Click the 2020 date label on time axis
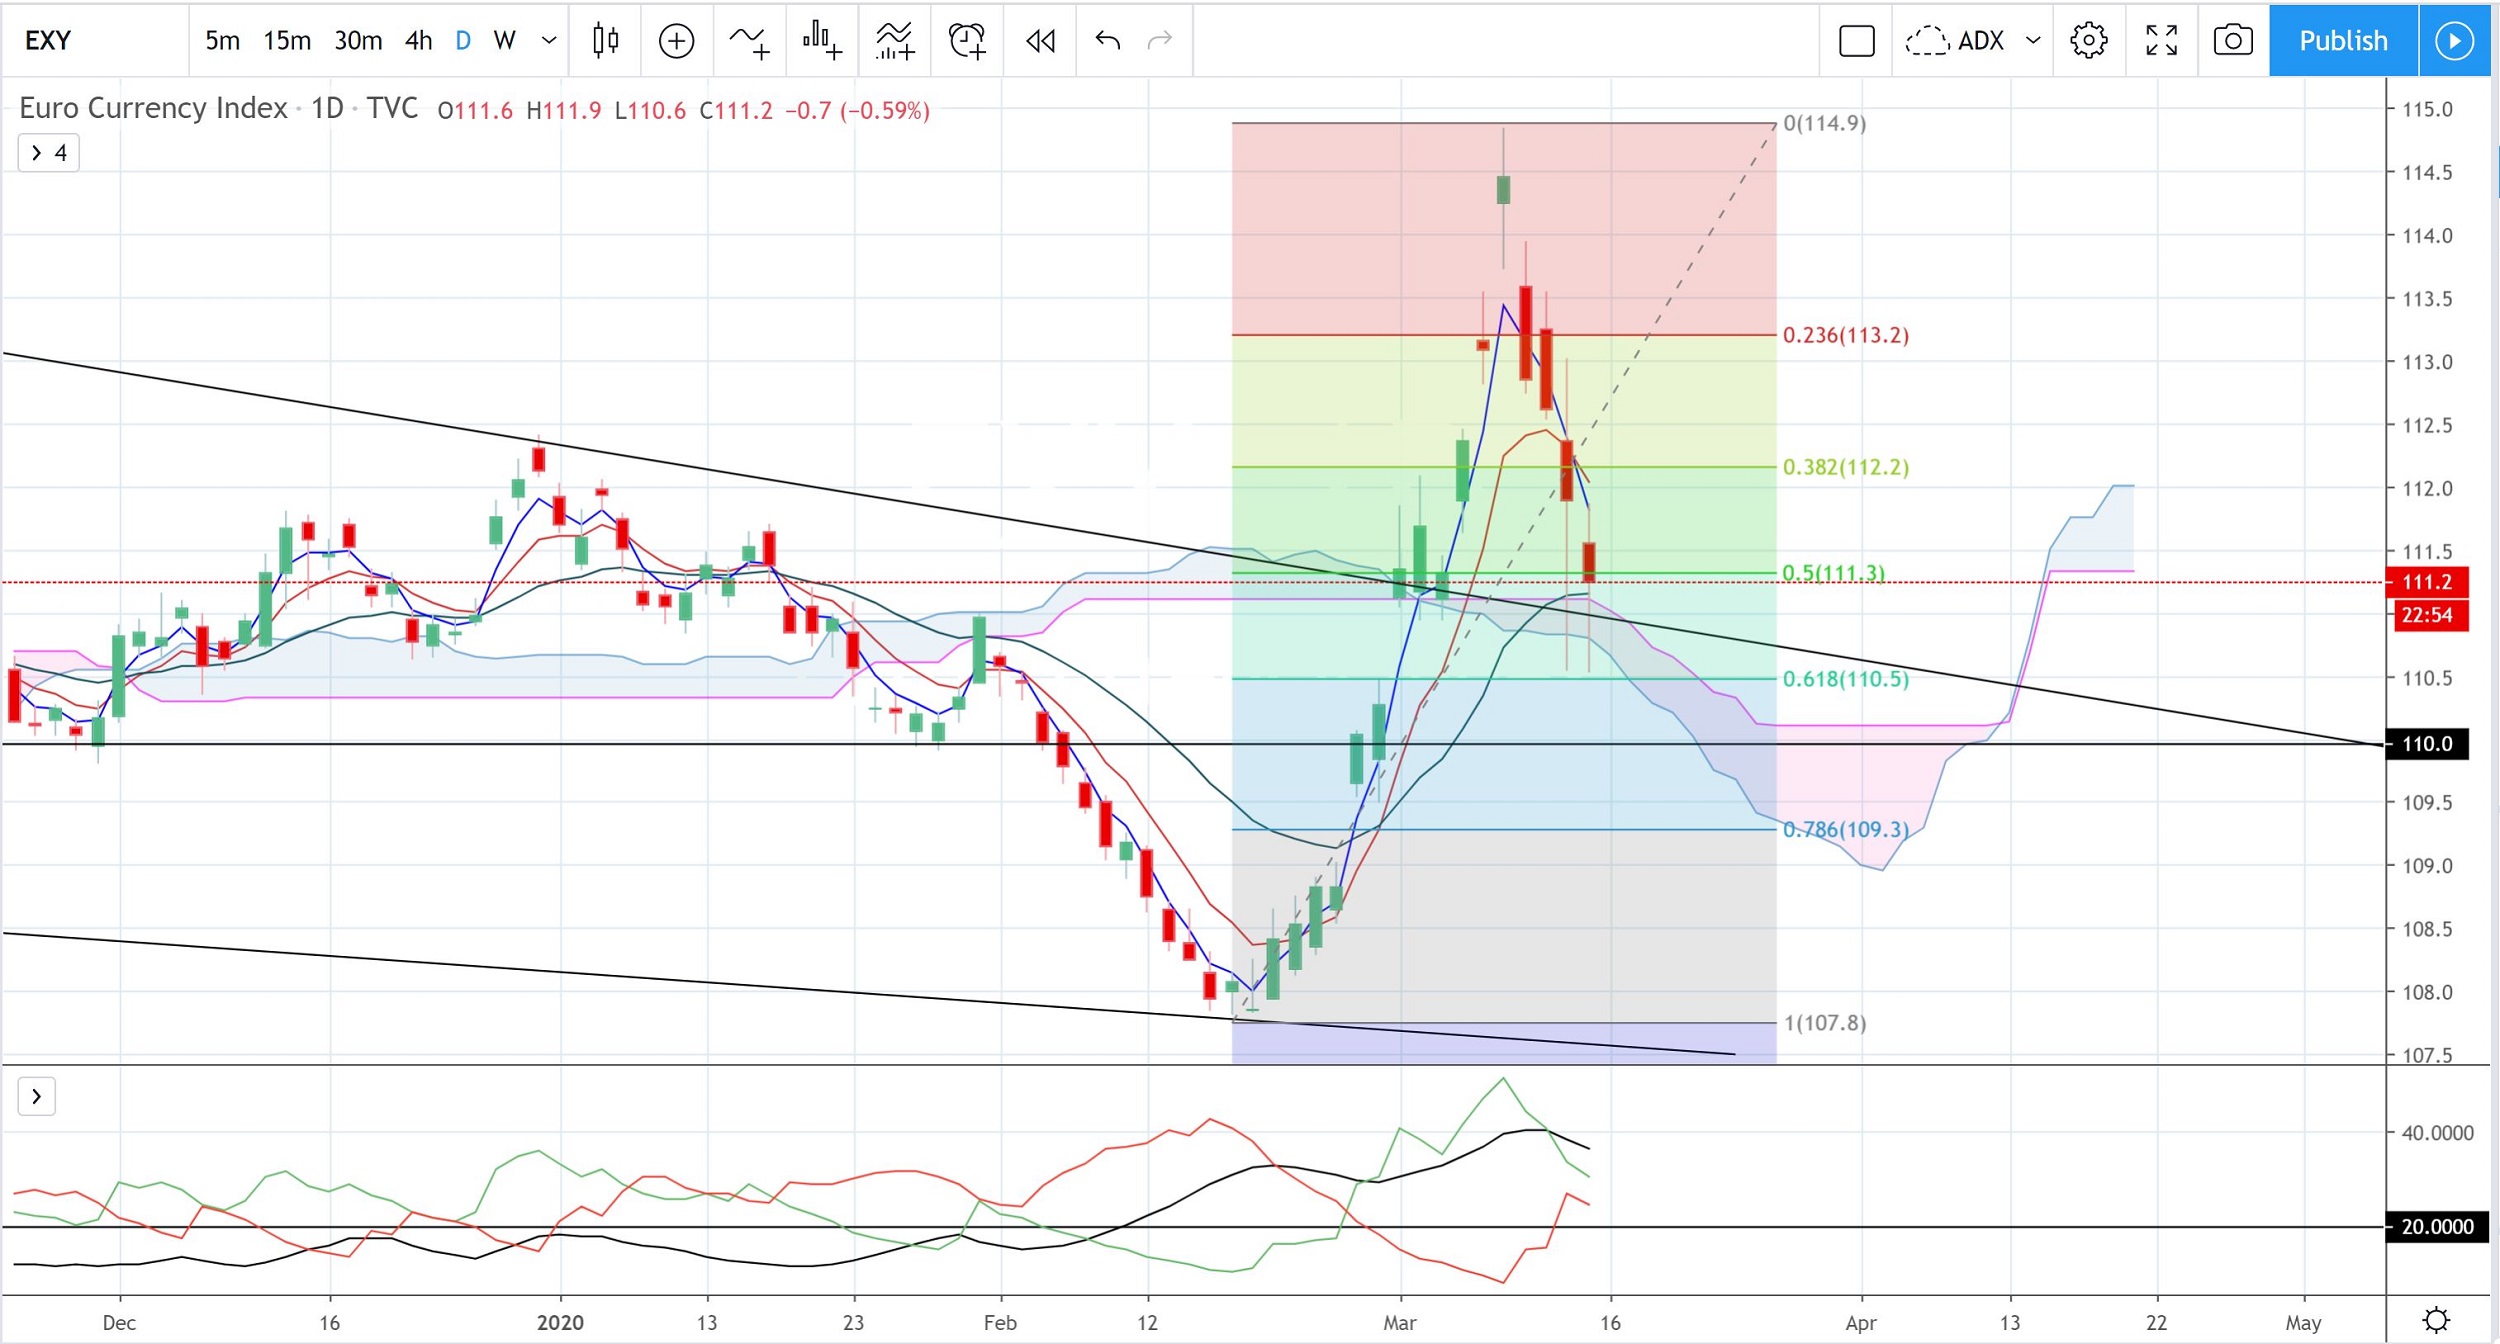 560,1322
